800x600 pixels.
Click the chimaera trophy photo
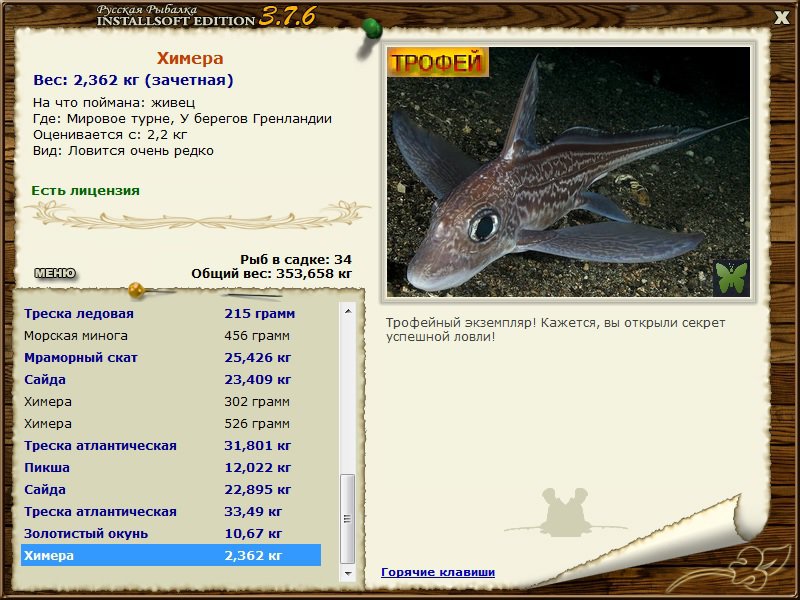pyautogui.click(x=568, y=171)
